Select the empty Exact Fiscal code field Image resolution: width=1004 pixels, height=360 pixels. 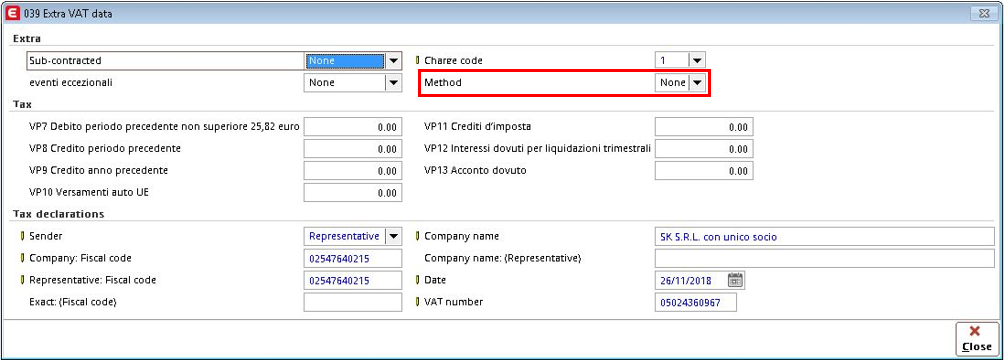353,302
